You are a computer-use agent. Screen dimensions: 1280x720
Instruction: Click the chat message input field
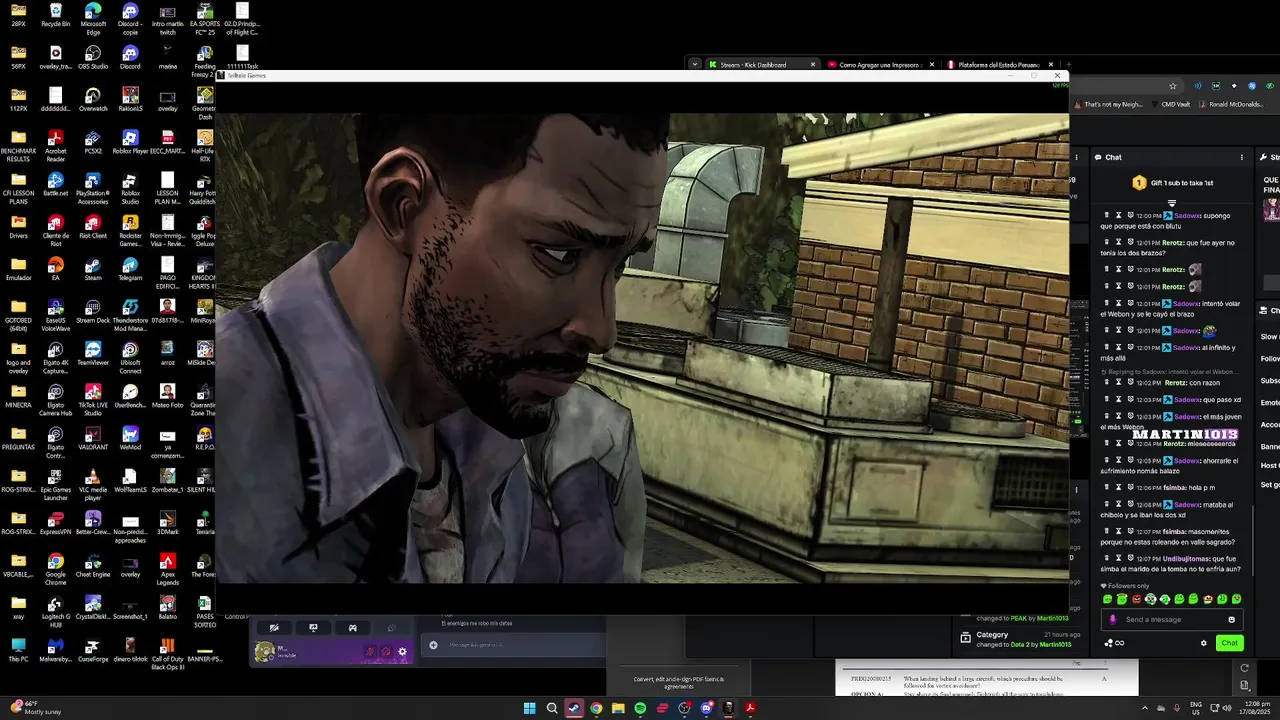1172,619
